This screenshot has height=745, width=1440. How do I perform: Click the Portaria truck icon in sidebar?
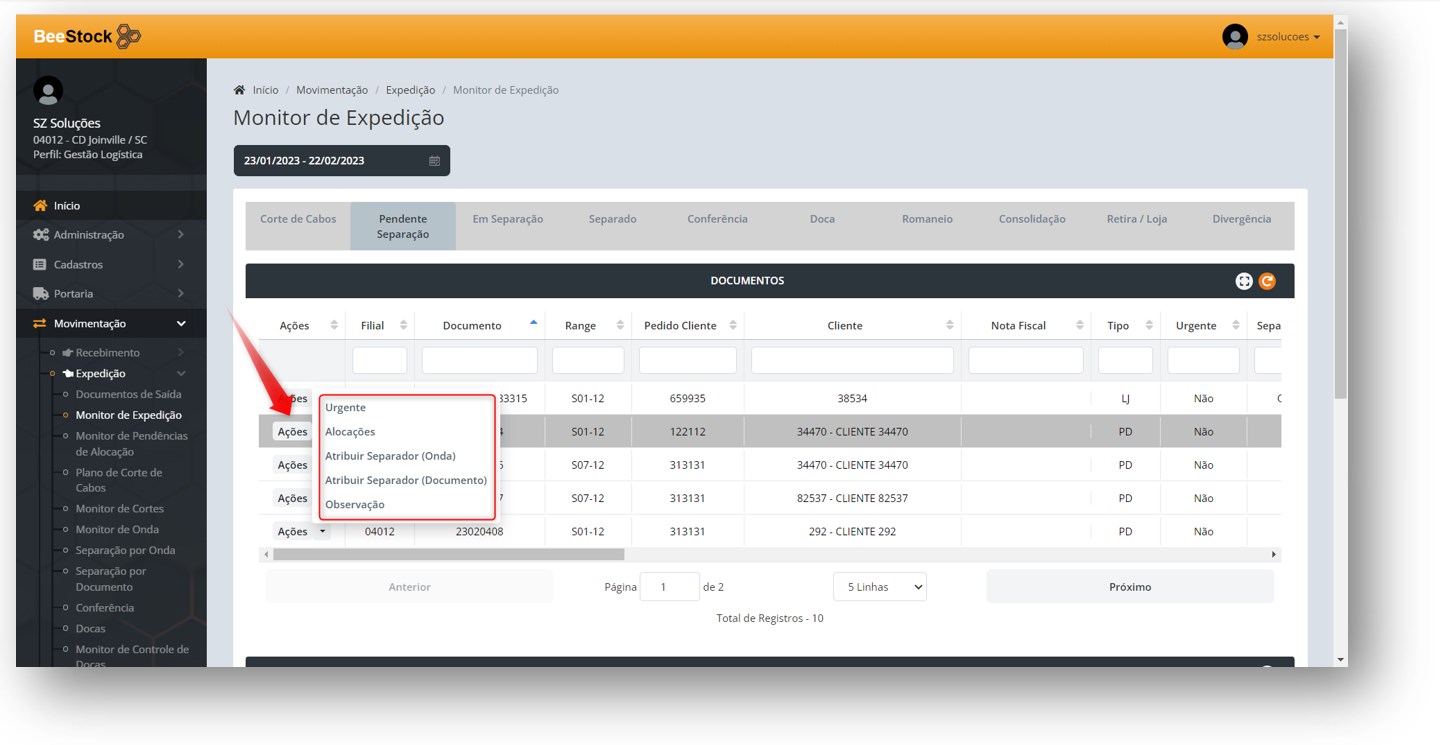40,294
